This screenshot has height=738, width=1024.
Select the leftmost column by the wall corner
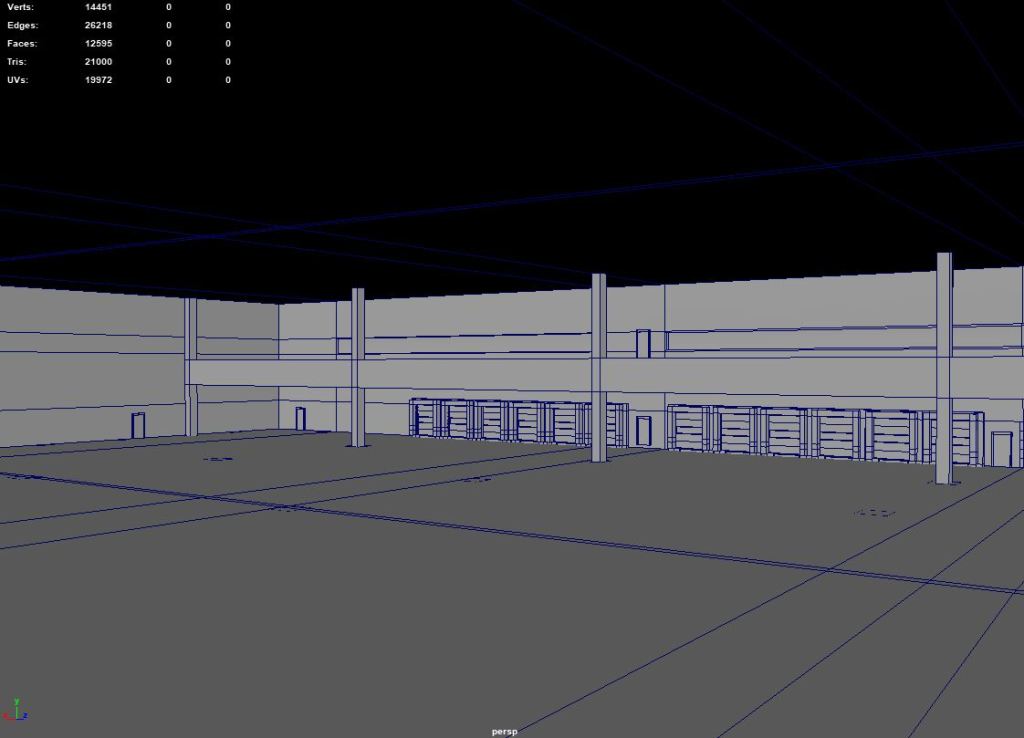coord(190,367)
